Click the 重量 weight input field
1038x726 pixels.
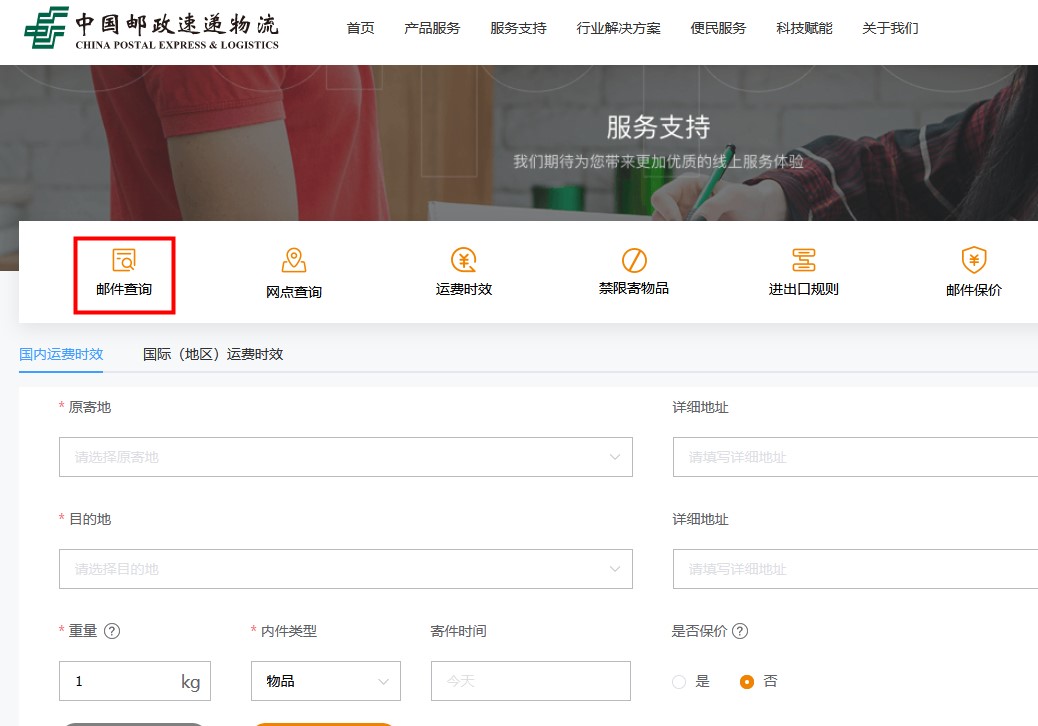pyautogui.click(x=120, y=681)
